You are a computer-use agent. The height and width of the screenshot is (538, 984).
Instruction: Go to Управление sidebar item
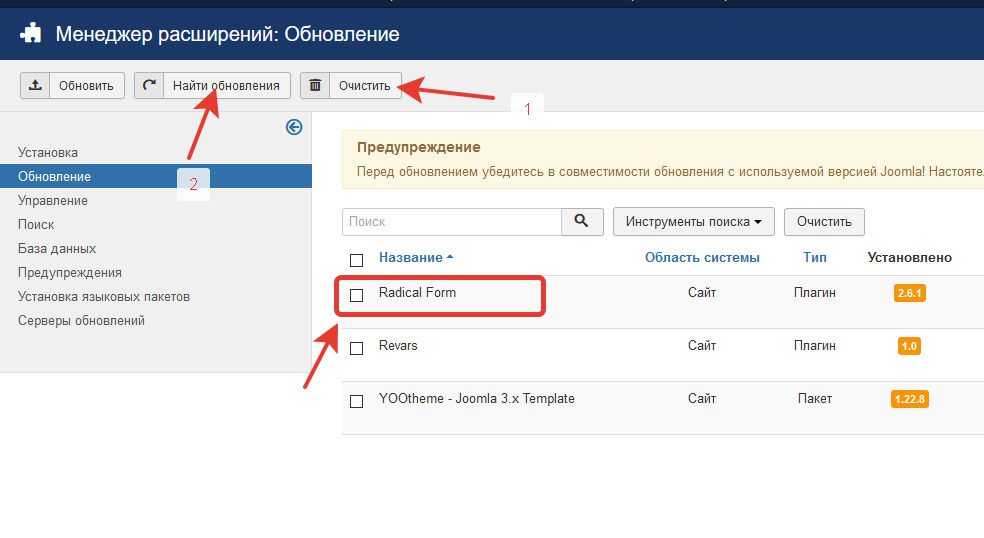click(x=53, y=201)
